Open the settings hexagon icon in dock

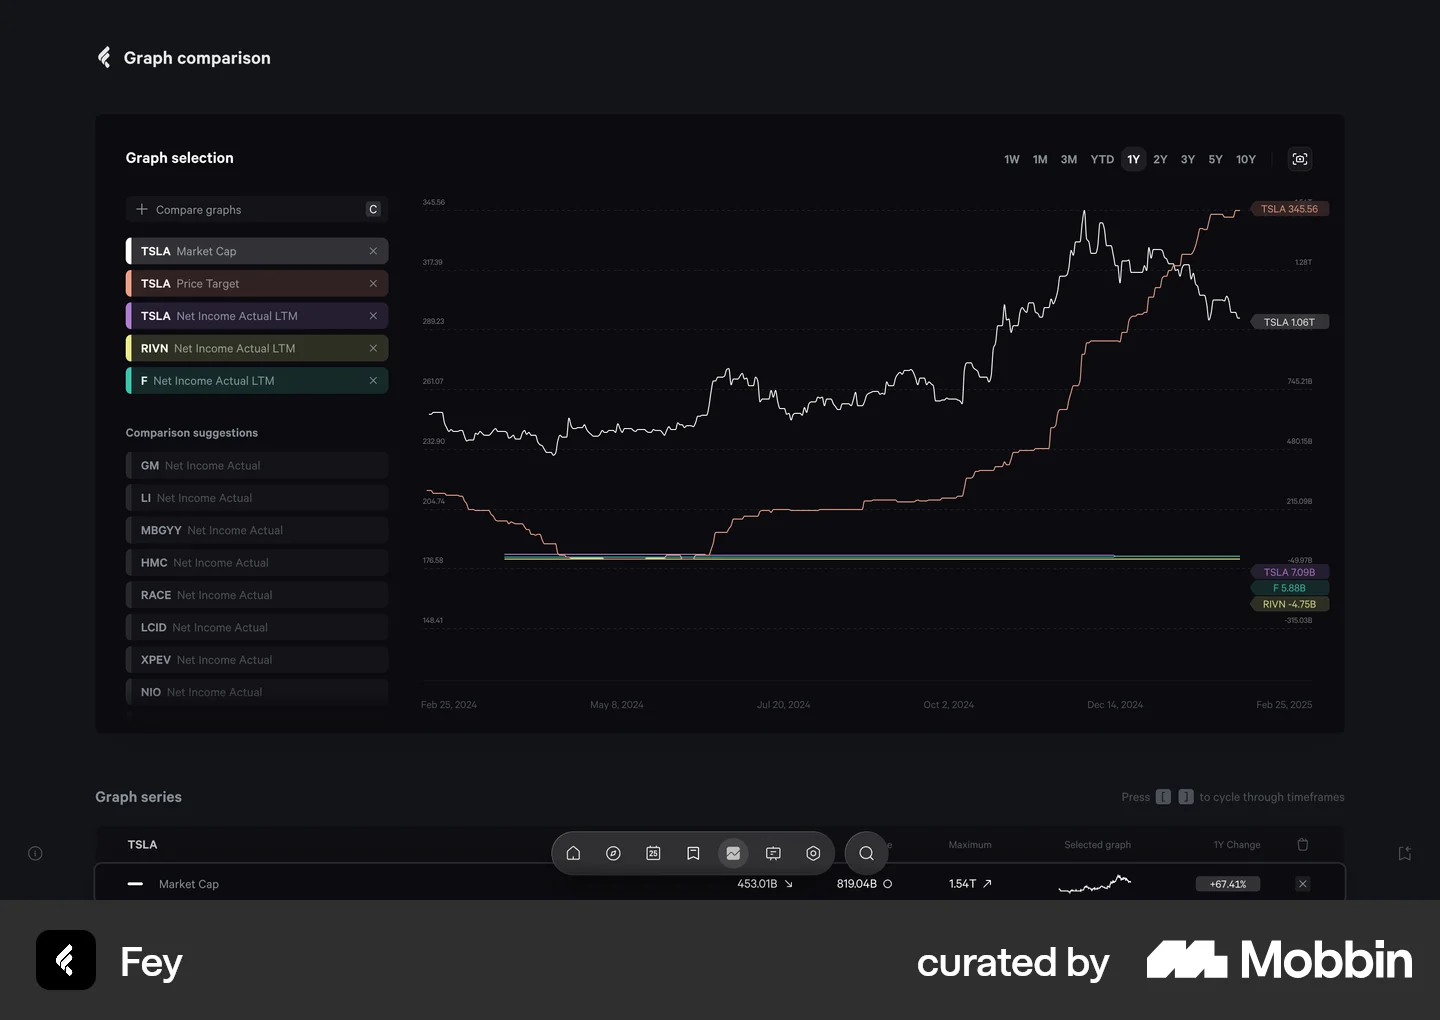tap(813, 853)
